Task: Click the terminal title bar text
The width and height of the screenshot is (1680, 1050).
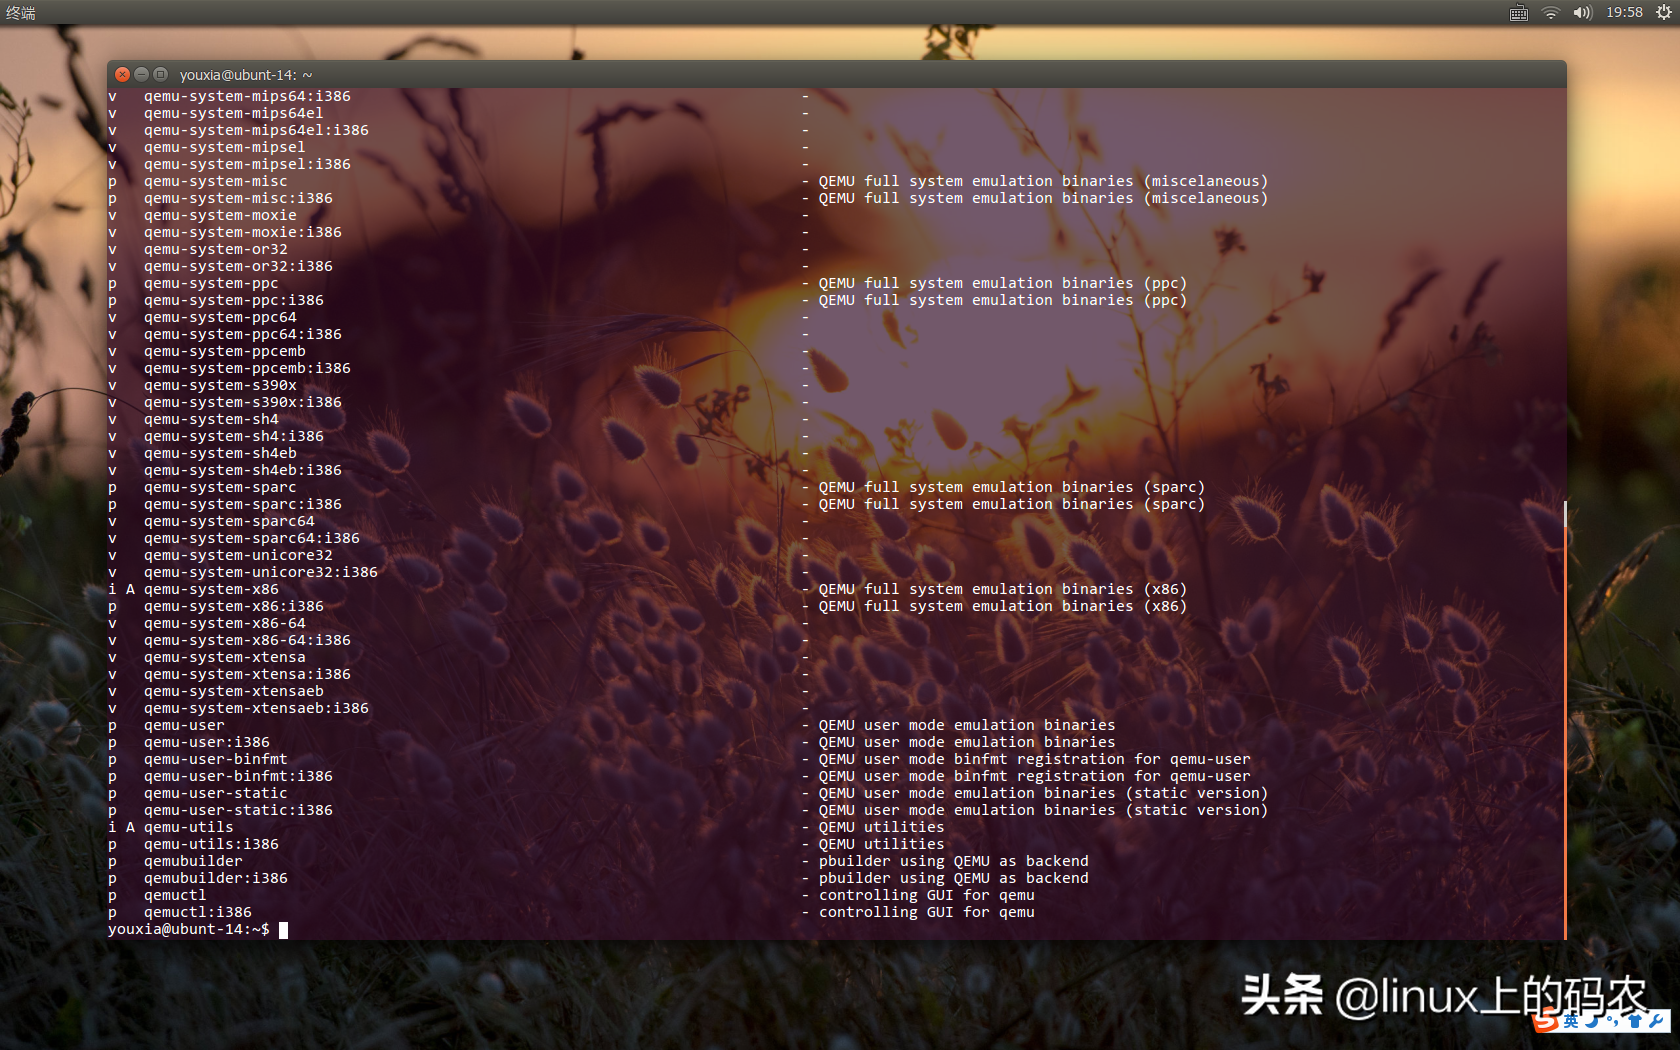Action: tap(246, 75)
